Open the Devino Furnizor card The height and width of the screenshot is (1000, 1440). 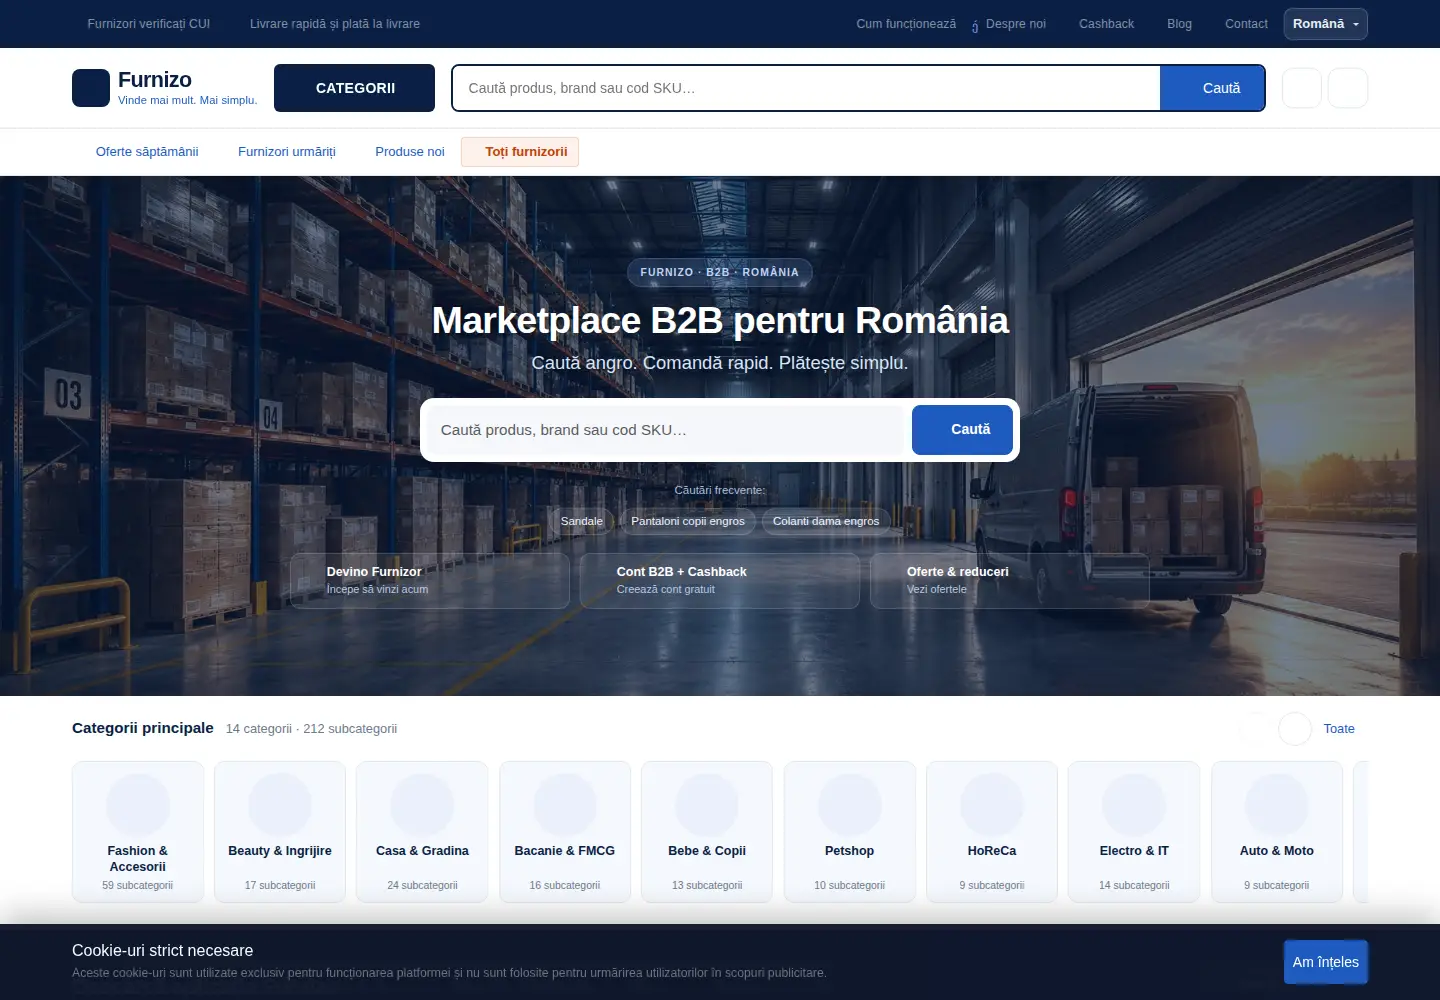(430, 581)
